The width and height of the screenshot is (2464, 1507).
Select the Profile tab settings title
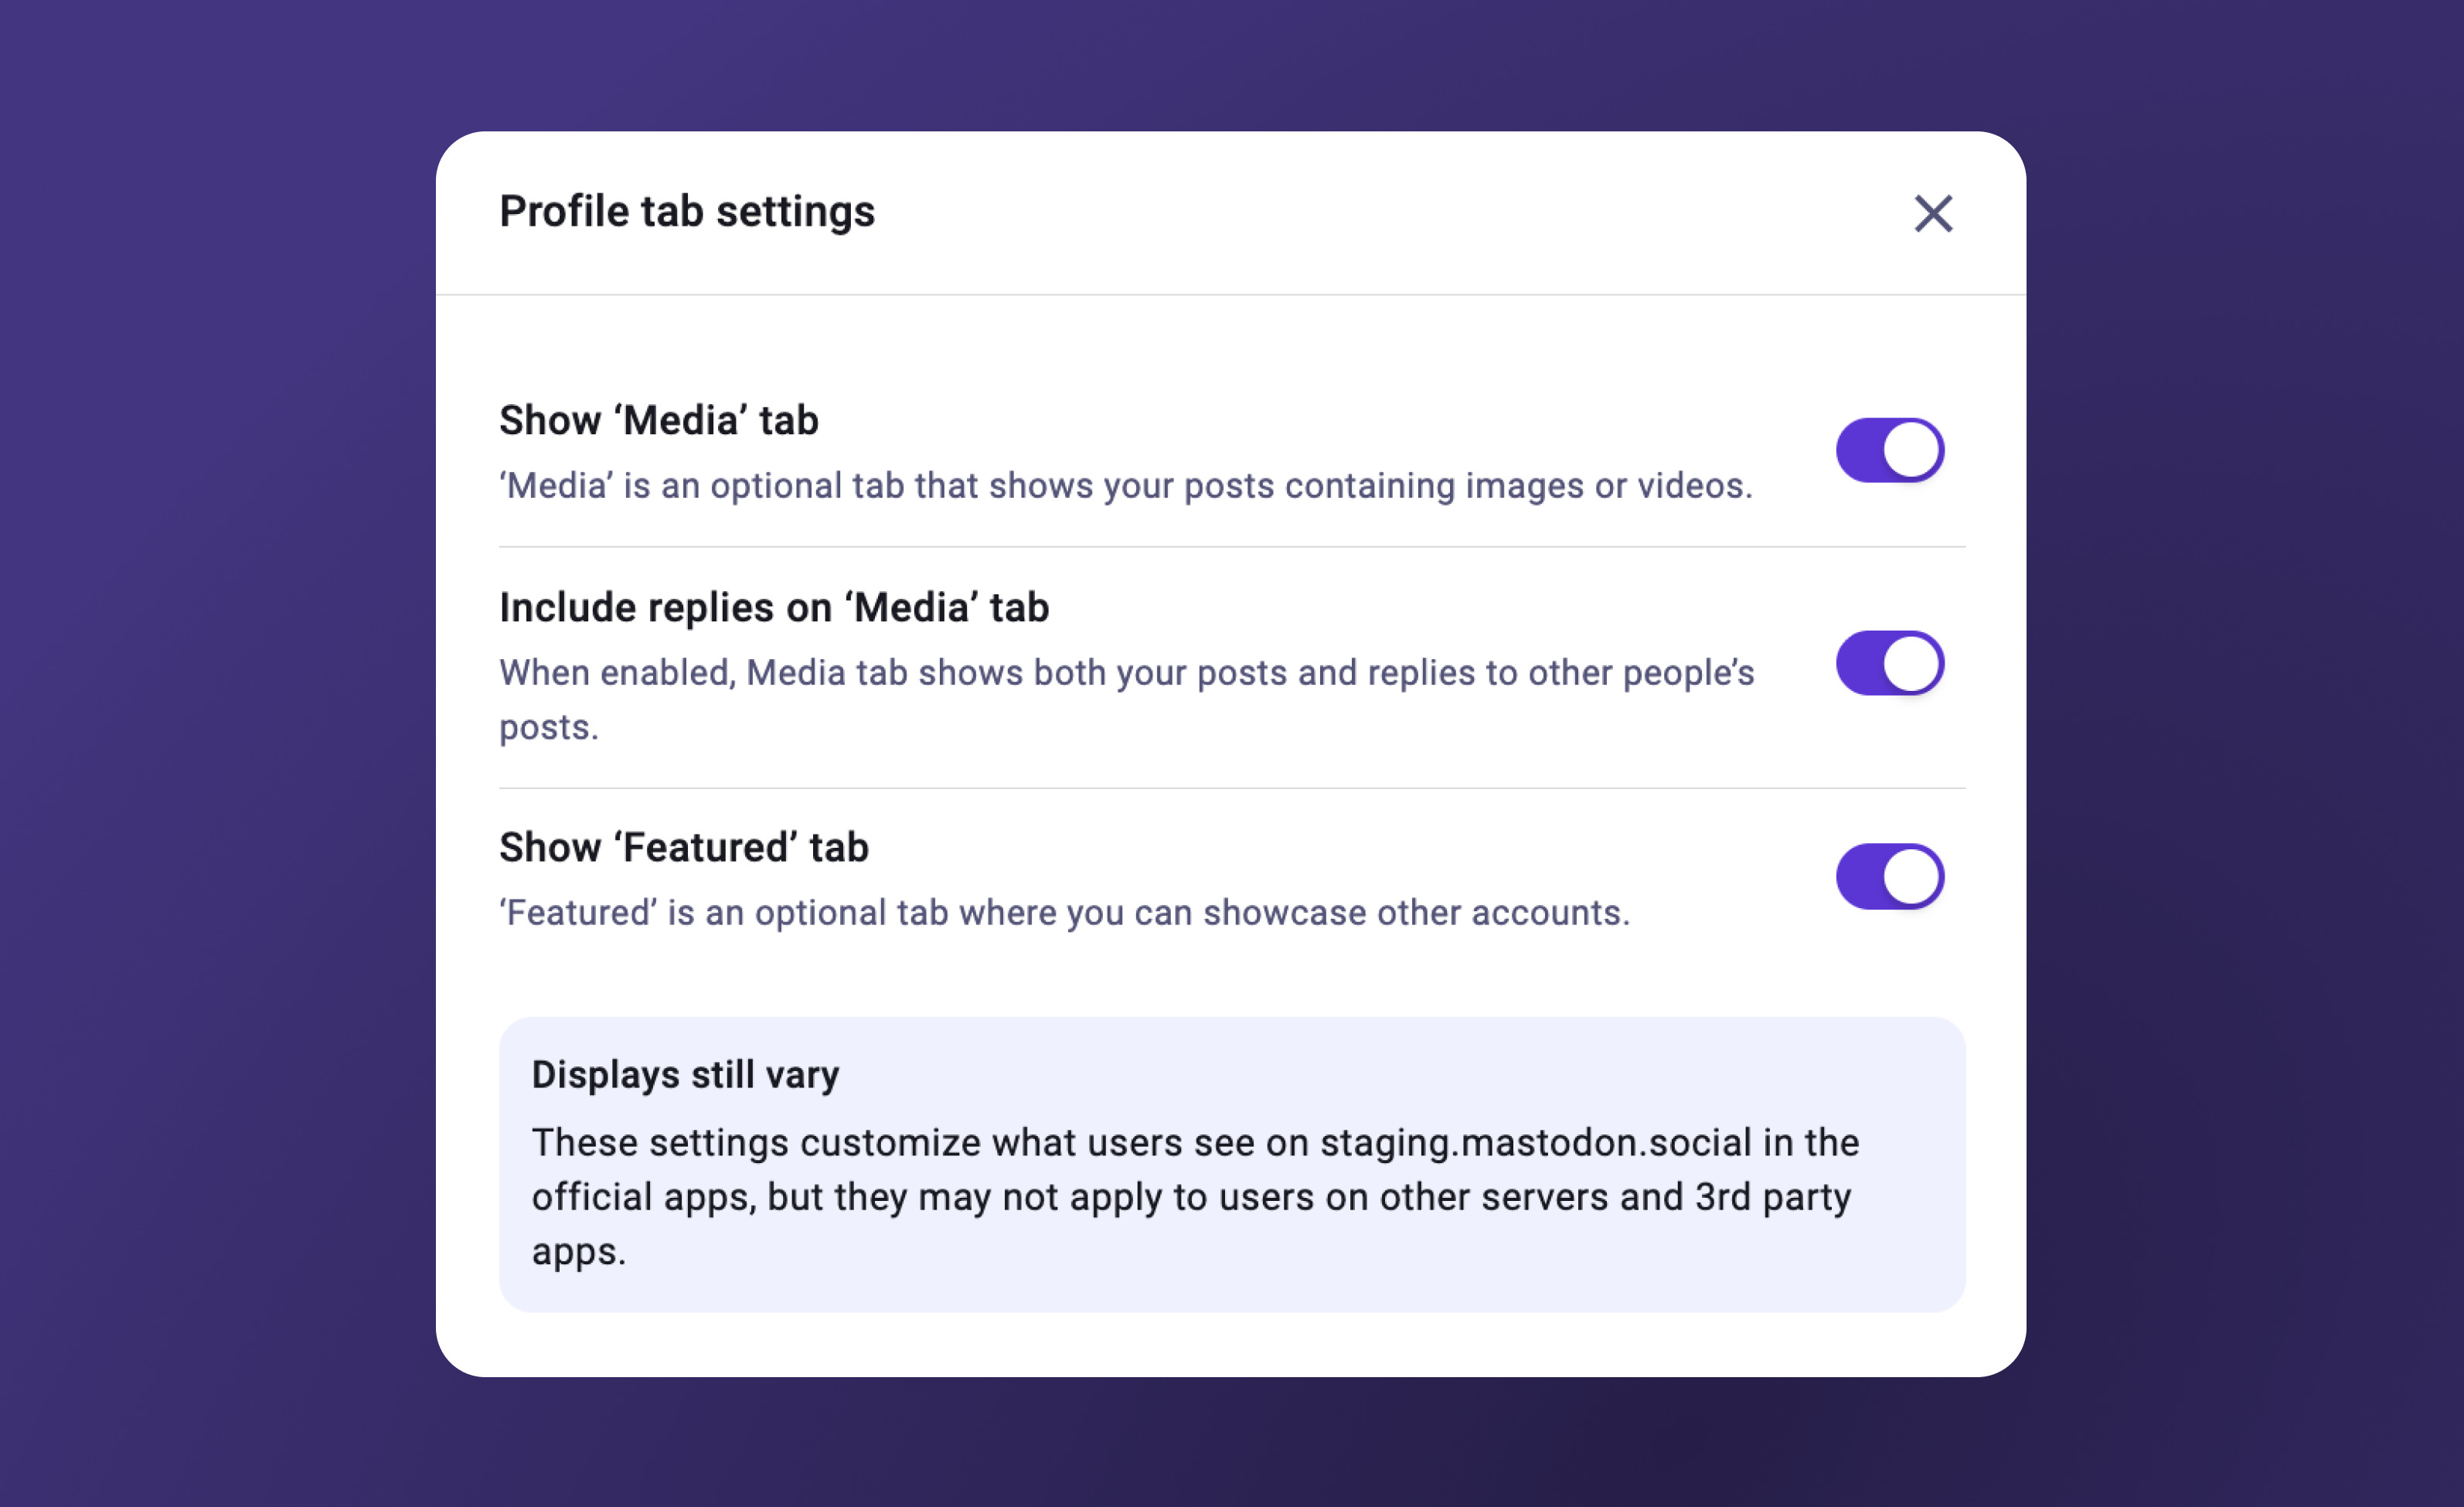tap(687, 211)
